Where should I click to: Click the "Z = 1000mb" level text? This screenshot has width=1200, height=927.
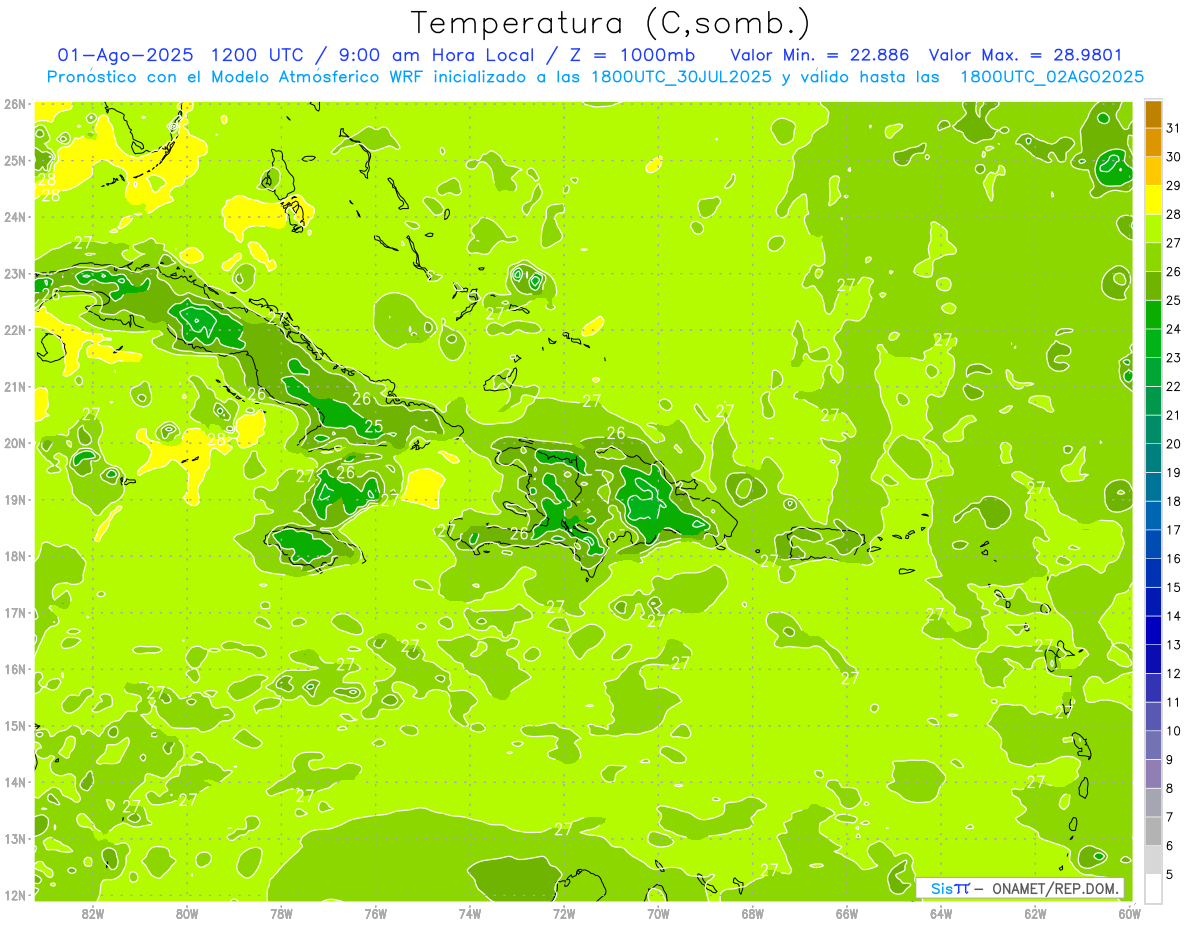(x=631, y=55)
